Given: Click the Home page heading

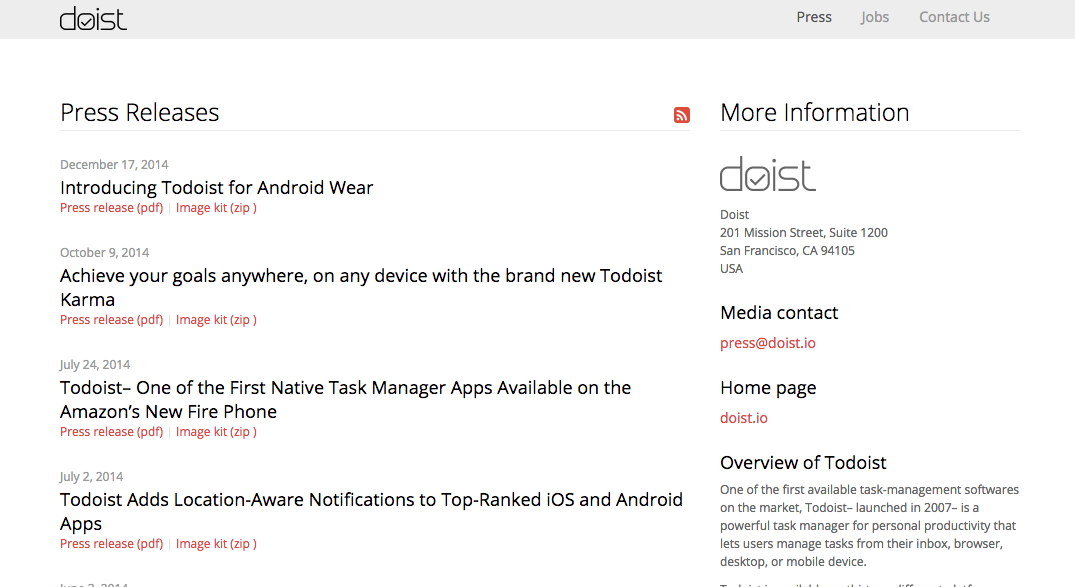Looking at the screenshot, I should point(768,388).
